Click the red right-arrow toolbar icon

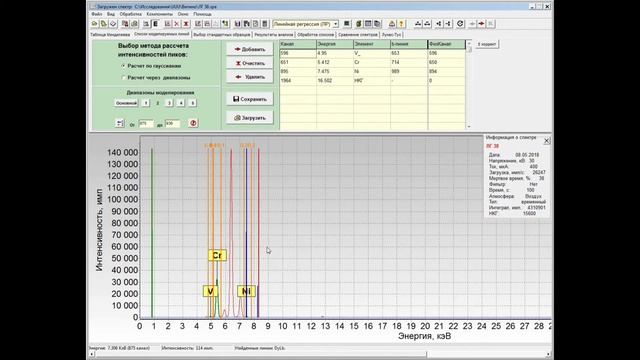[x=482, y=24]
